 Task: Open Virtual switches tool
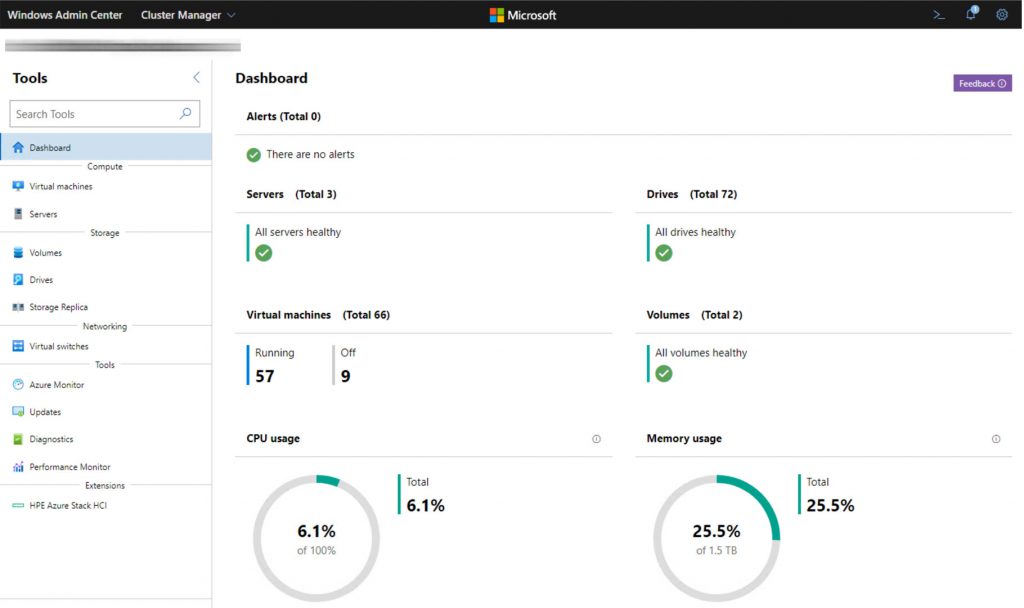click(106, 346)
